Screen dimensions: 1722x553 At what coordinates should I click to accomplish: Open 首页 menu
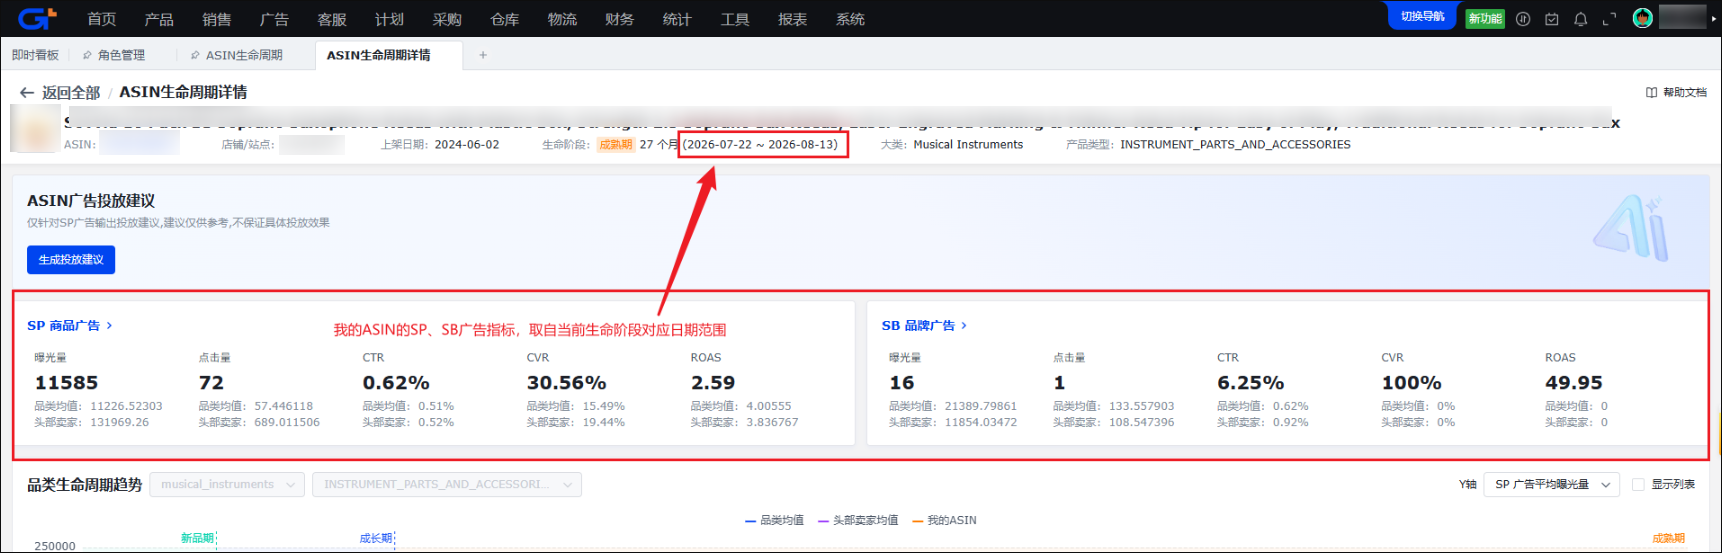101,19
